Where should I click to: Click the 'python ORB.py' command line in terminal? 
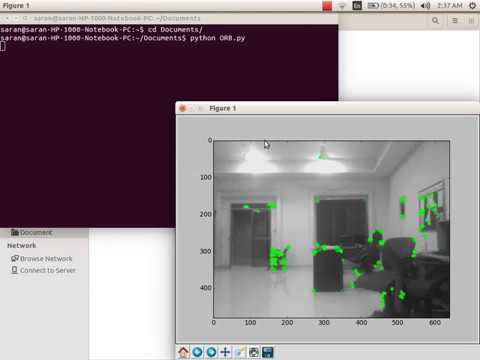[x=123, y=38]
